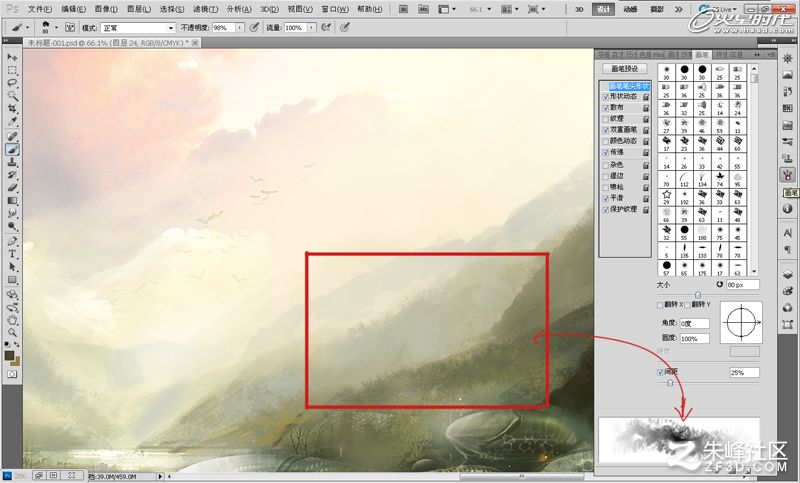The image size is (800, 483).
Task: Select the Horizontal Type tool
Action: tap(12, 253)
